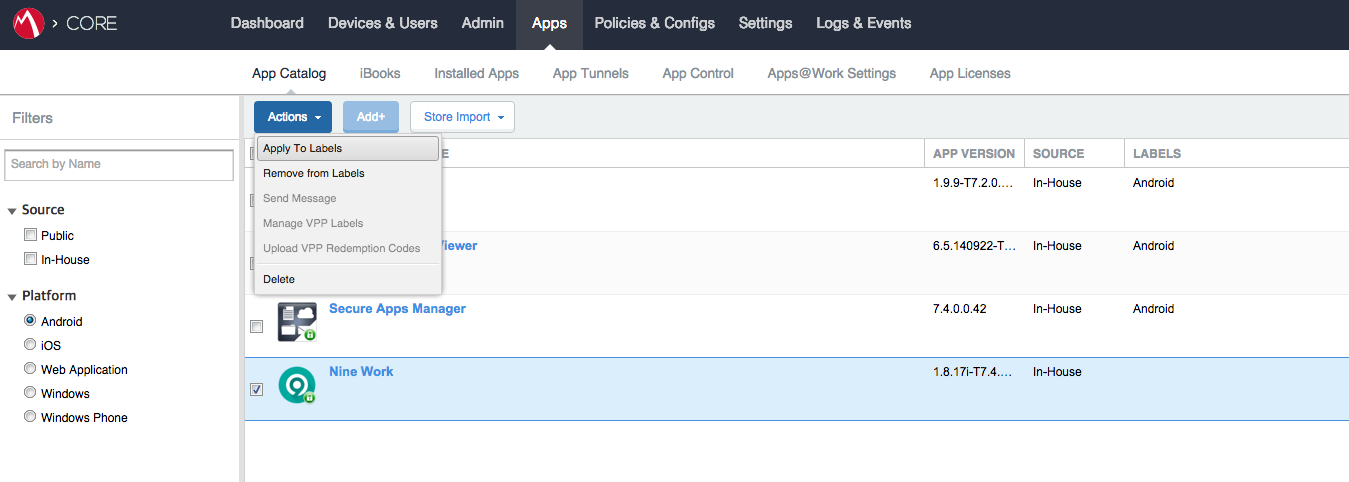Choose Apply To Labels from menu
Screen dimensions: 1349x482
click(x=347, y=149)
